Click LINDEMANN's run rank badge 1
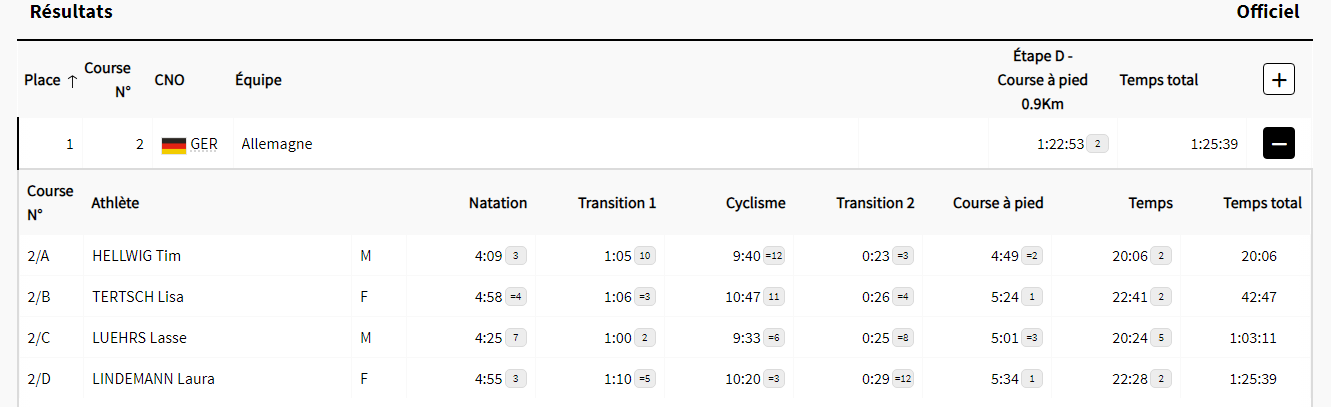Image resolution: width=1331 pixels, height=407 pixels. 1031,379
